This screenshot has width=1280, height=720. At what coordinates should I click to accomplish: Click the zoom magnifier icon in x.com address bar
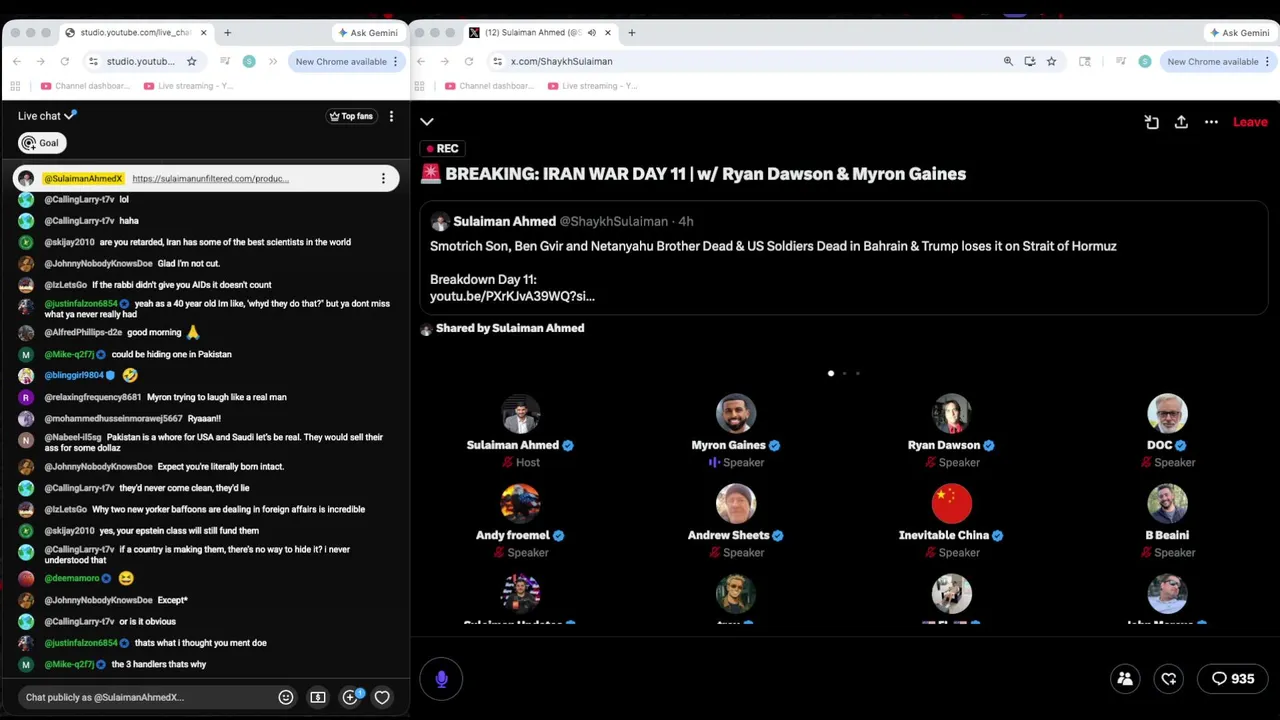click(1008, 61)
